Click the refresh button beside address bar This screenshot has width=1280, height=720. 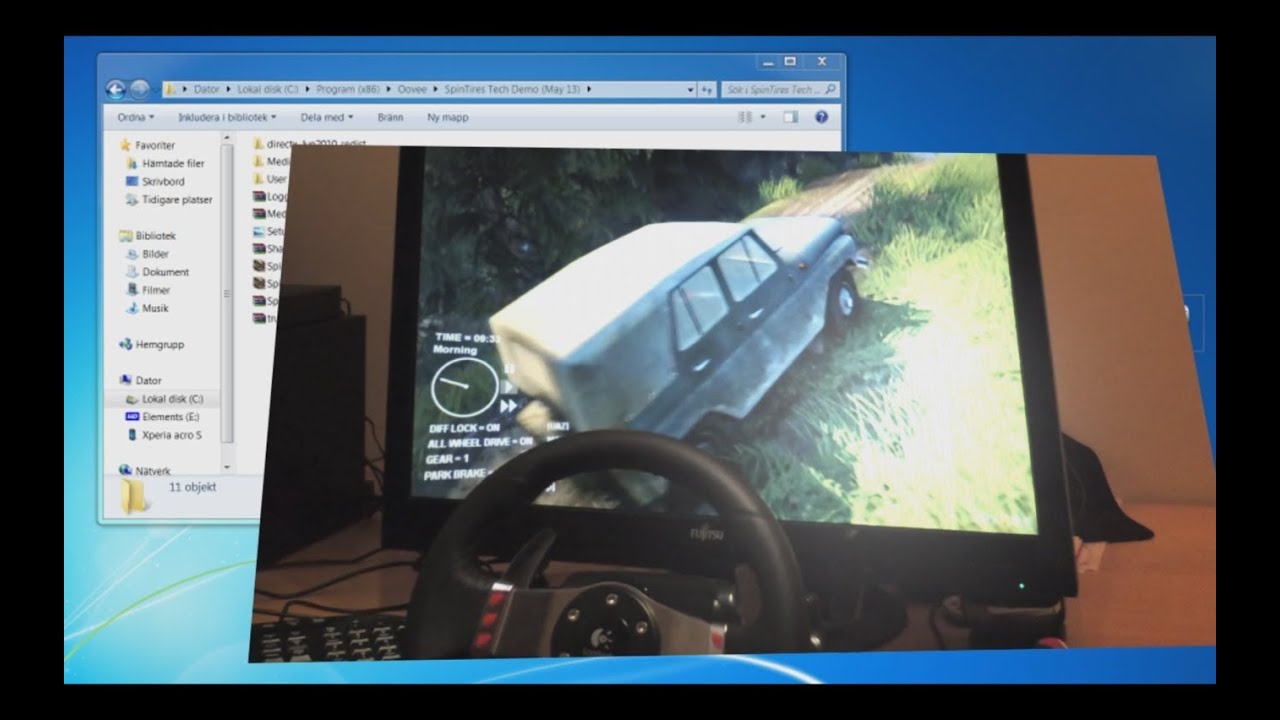[707, 89]
